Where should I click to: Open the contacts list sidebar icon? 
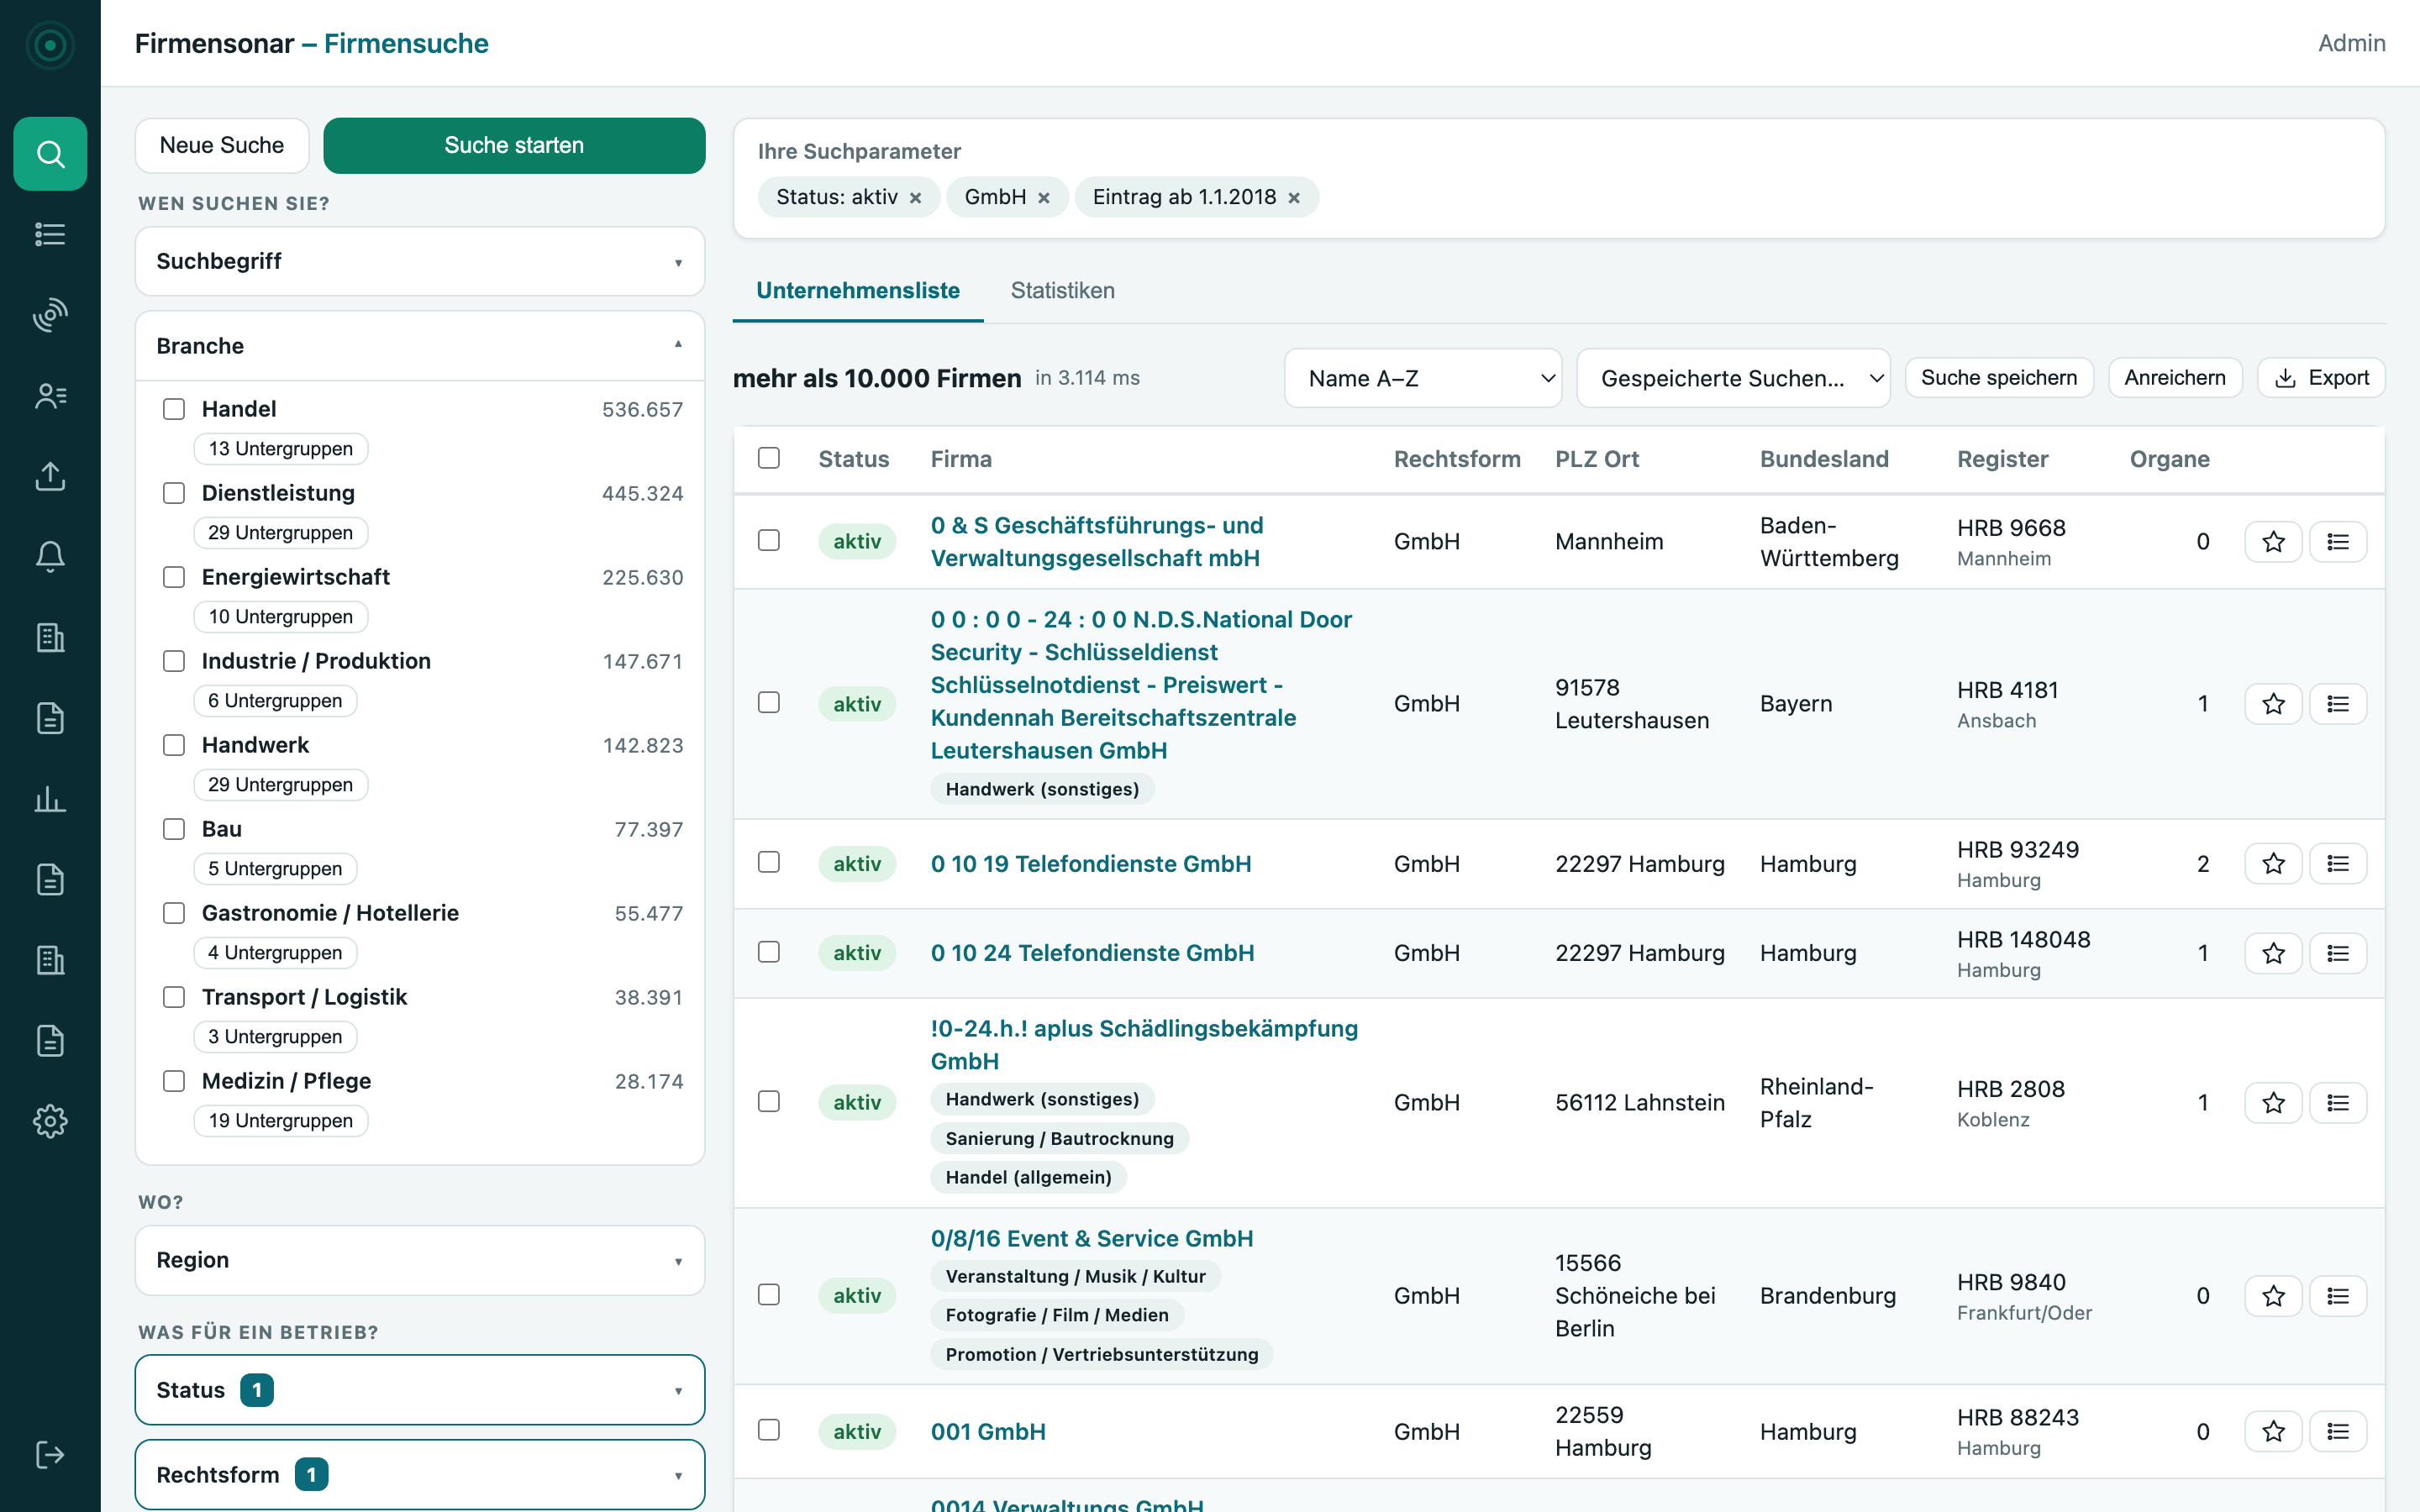(50, 396)
